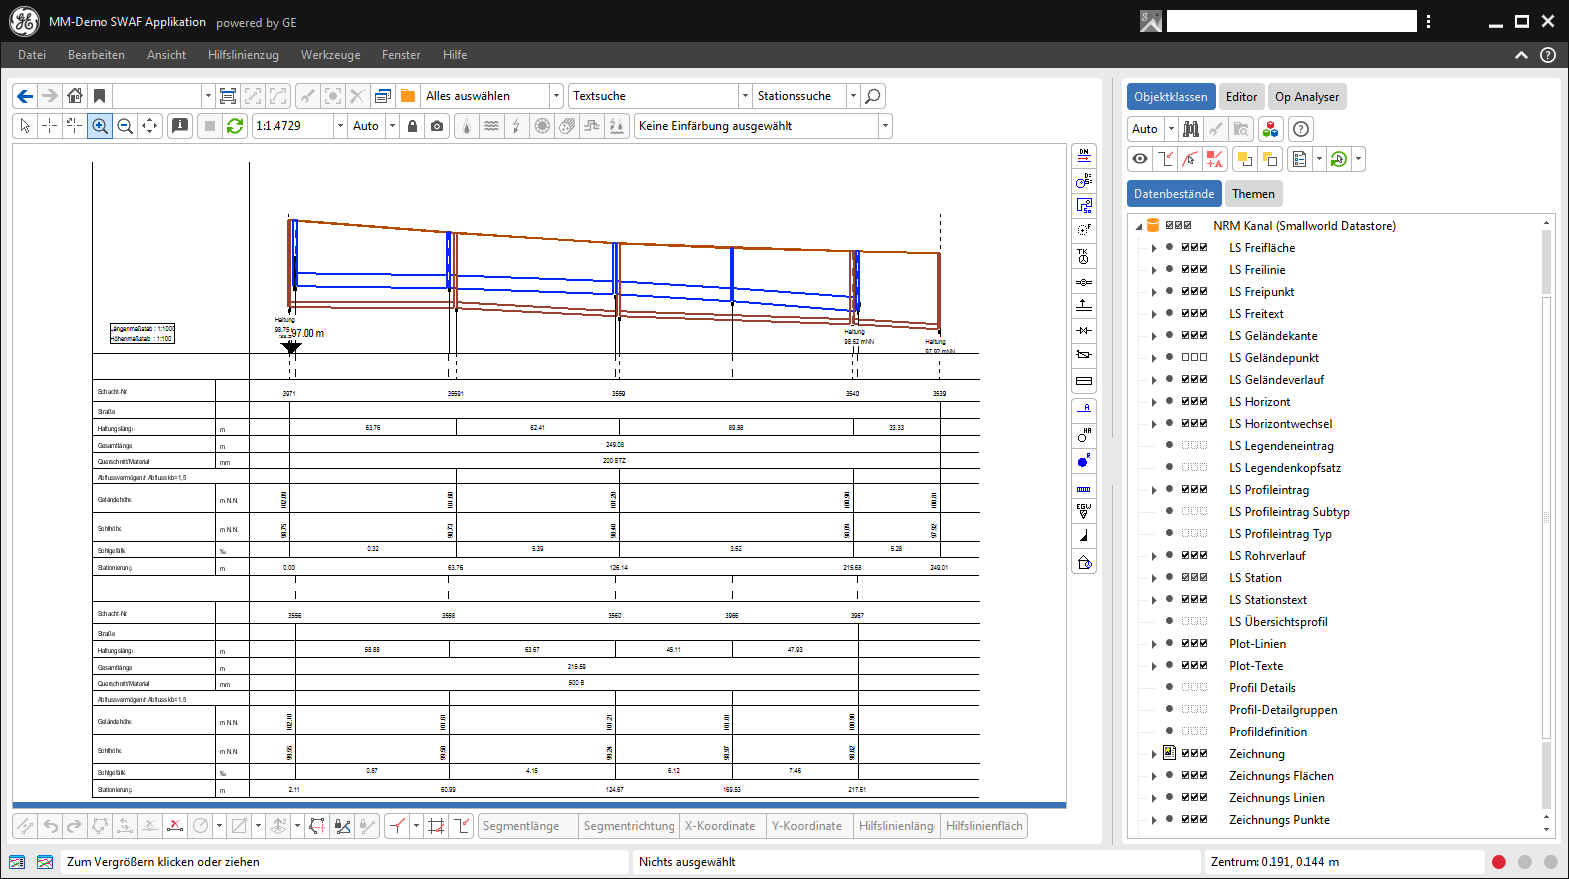Screen dimensions: 1569x879
Task: Toggle the eye visibility button
Action: 1140,159
